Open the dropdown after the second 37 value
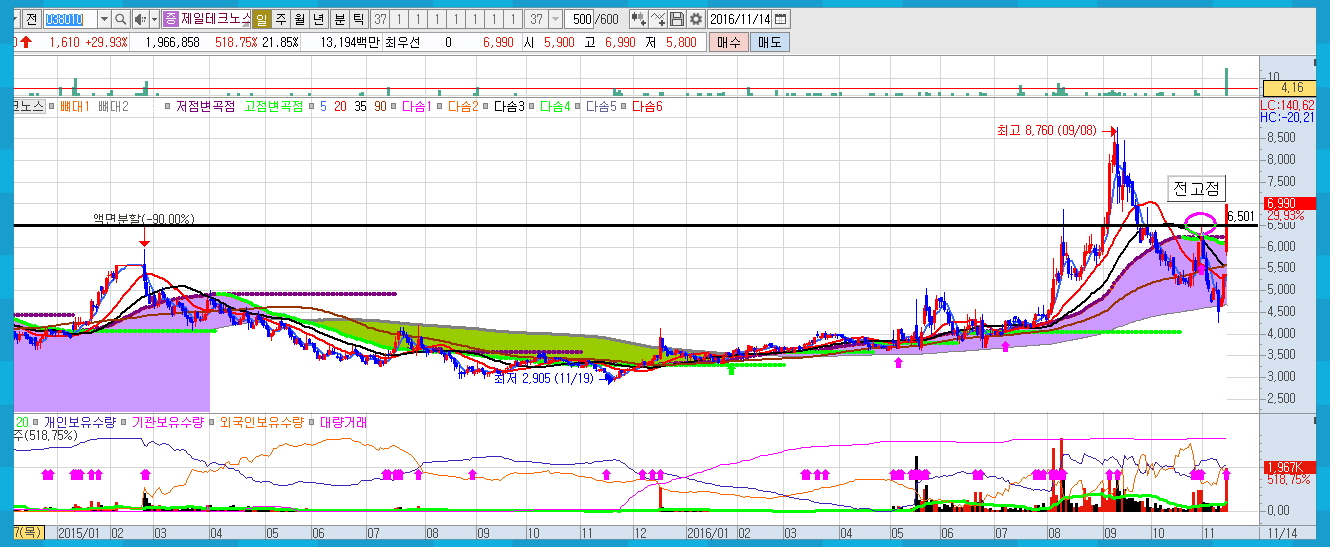This screenshot has height=547, width=1330. click(x=555, y=19)
